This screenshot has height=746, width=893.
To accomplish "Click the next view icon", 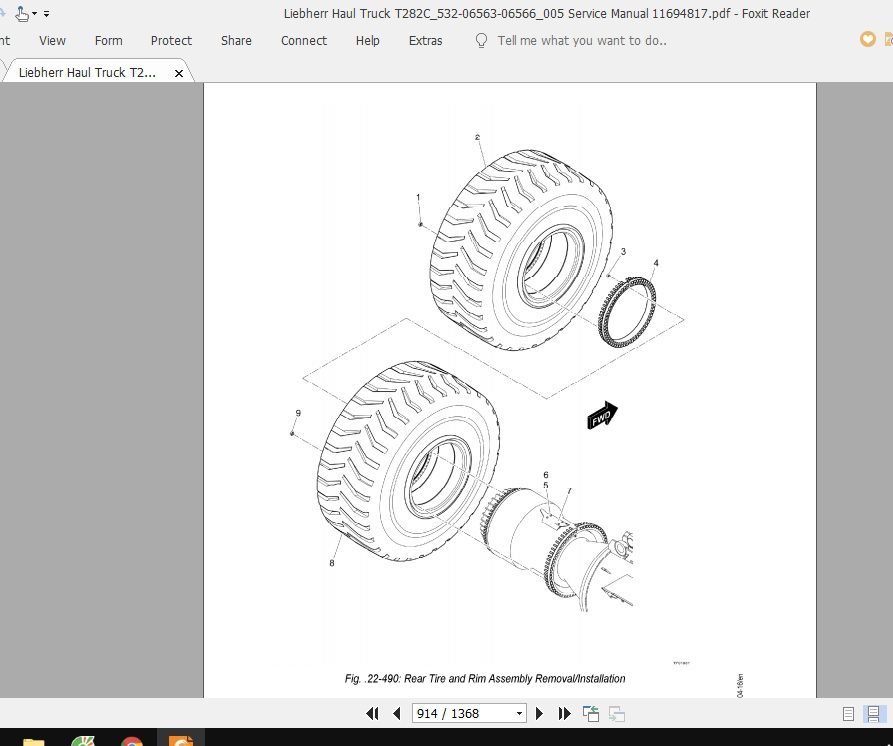I will pos(617,714).
